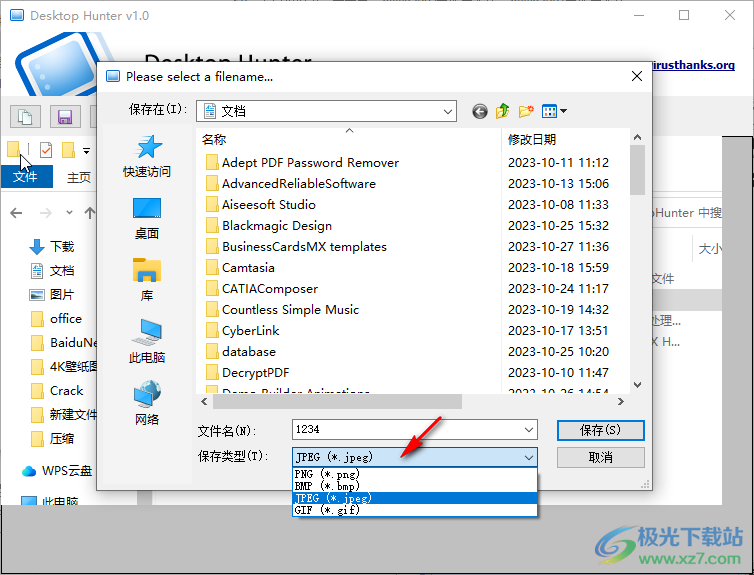The image size is (754, 575).
Task: Select Desktop (桌面) in places bar
Action: point(147,219)
